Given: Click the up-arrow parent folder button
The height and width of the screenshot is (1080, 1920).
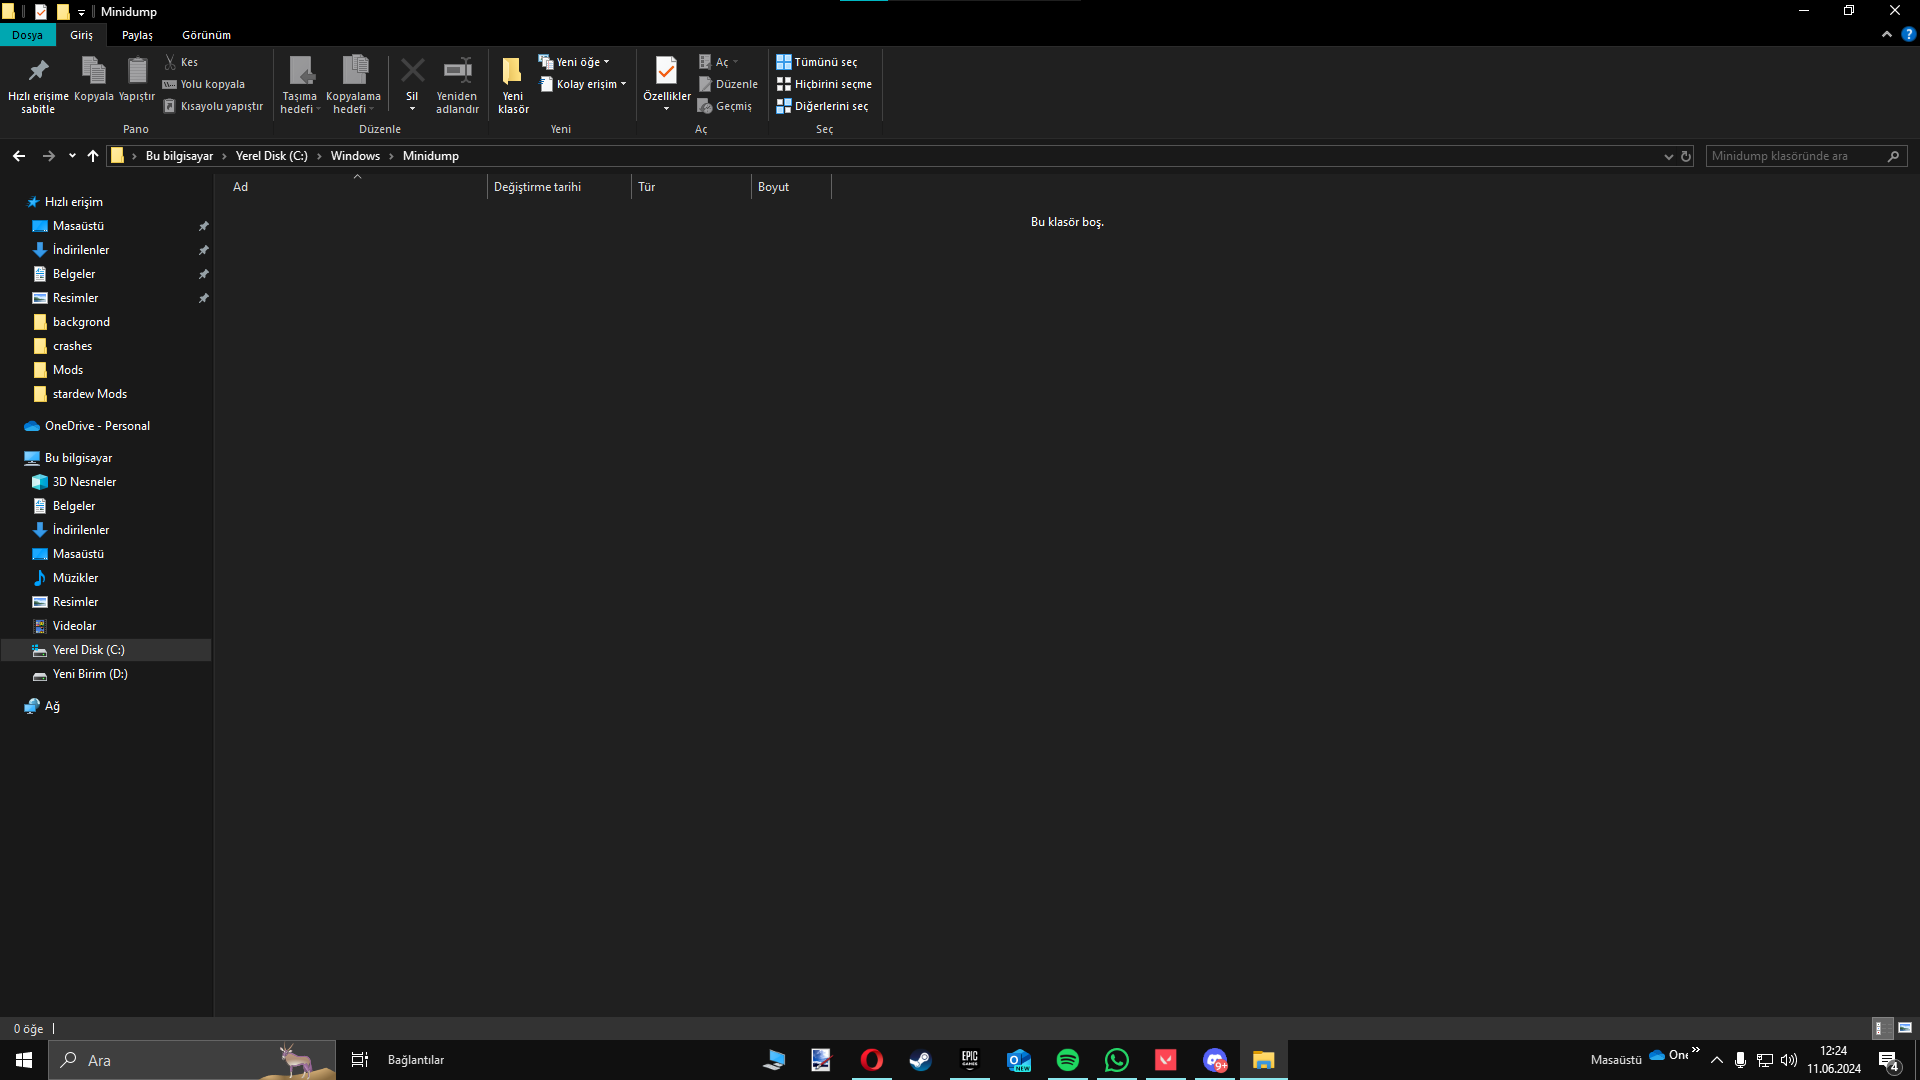Looking at the screenshot, I should pos(93,156).
